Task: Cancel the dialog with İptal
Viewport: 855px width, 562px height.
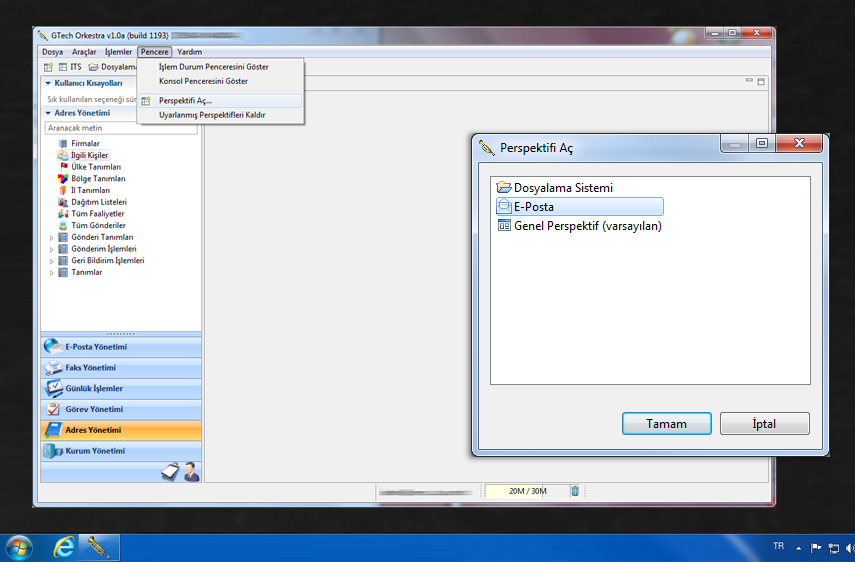Action: pos(764,424)
